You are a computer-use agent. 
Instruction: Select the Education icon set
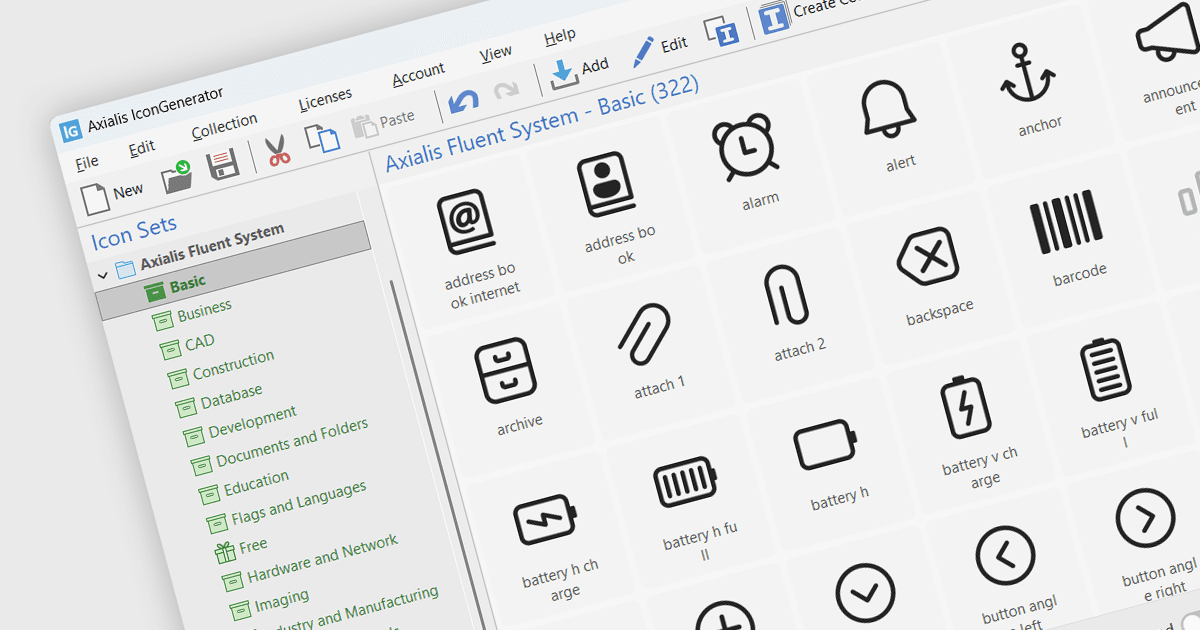(256, 483)
